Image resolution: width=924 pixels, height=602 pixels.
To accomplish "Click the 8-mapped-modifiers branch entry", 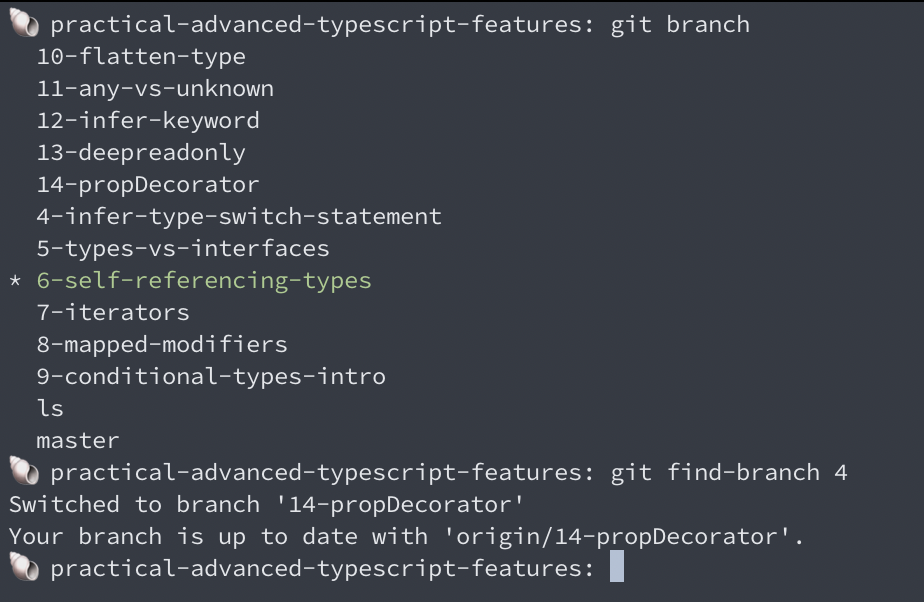I will pyautogui.click(x=162, y=345).
